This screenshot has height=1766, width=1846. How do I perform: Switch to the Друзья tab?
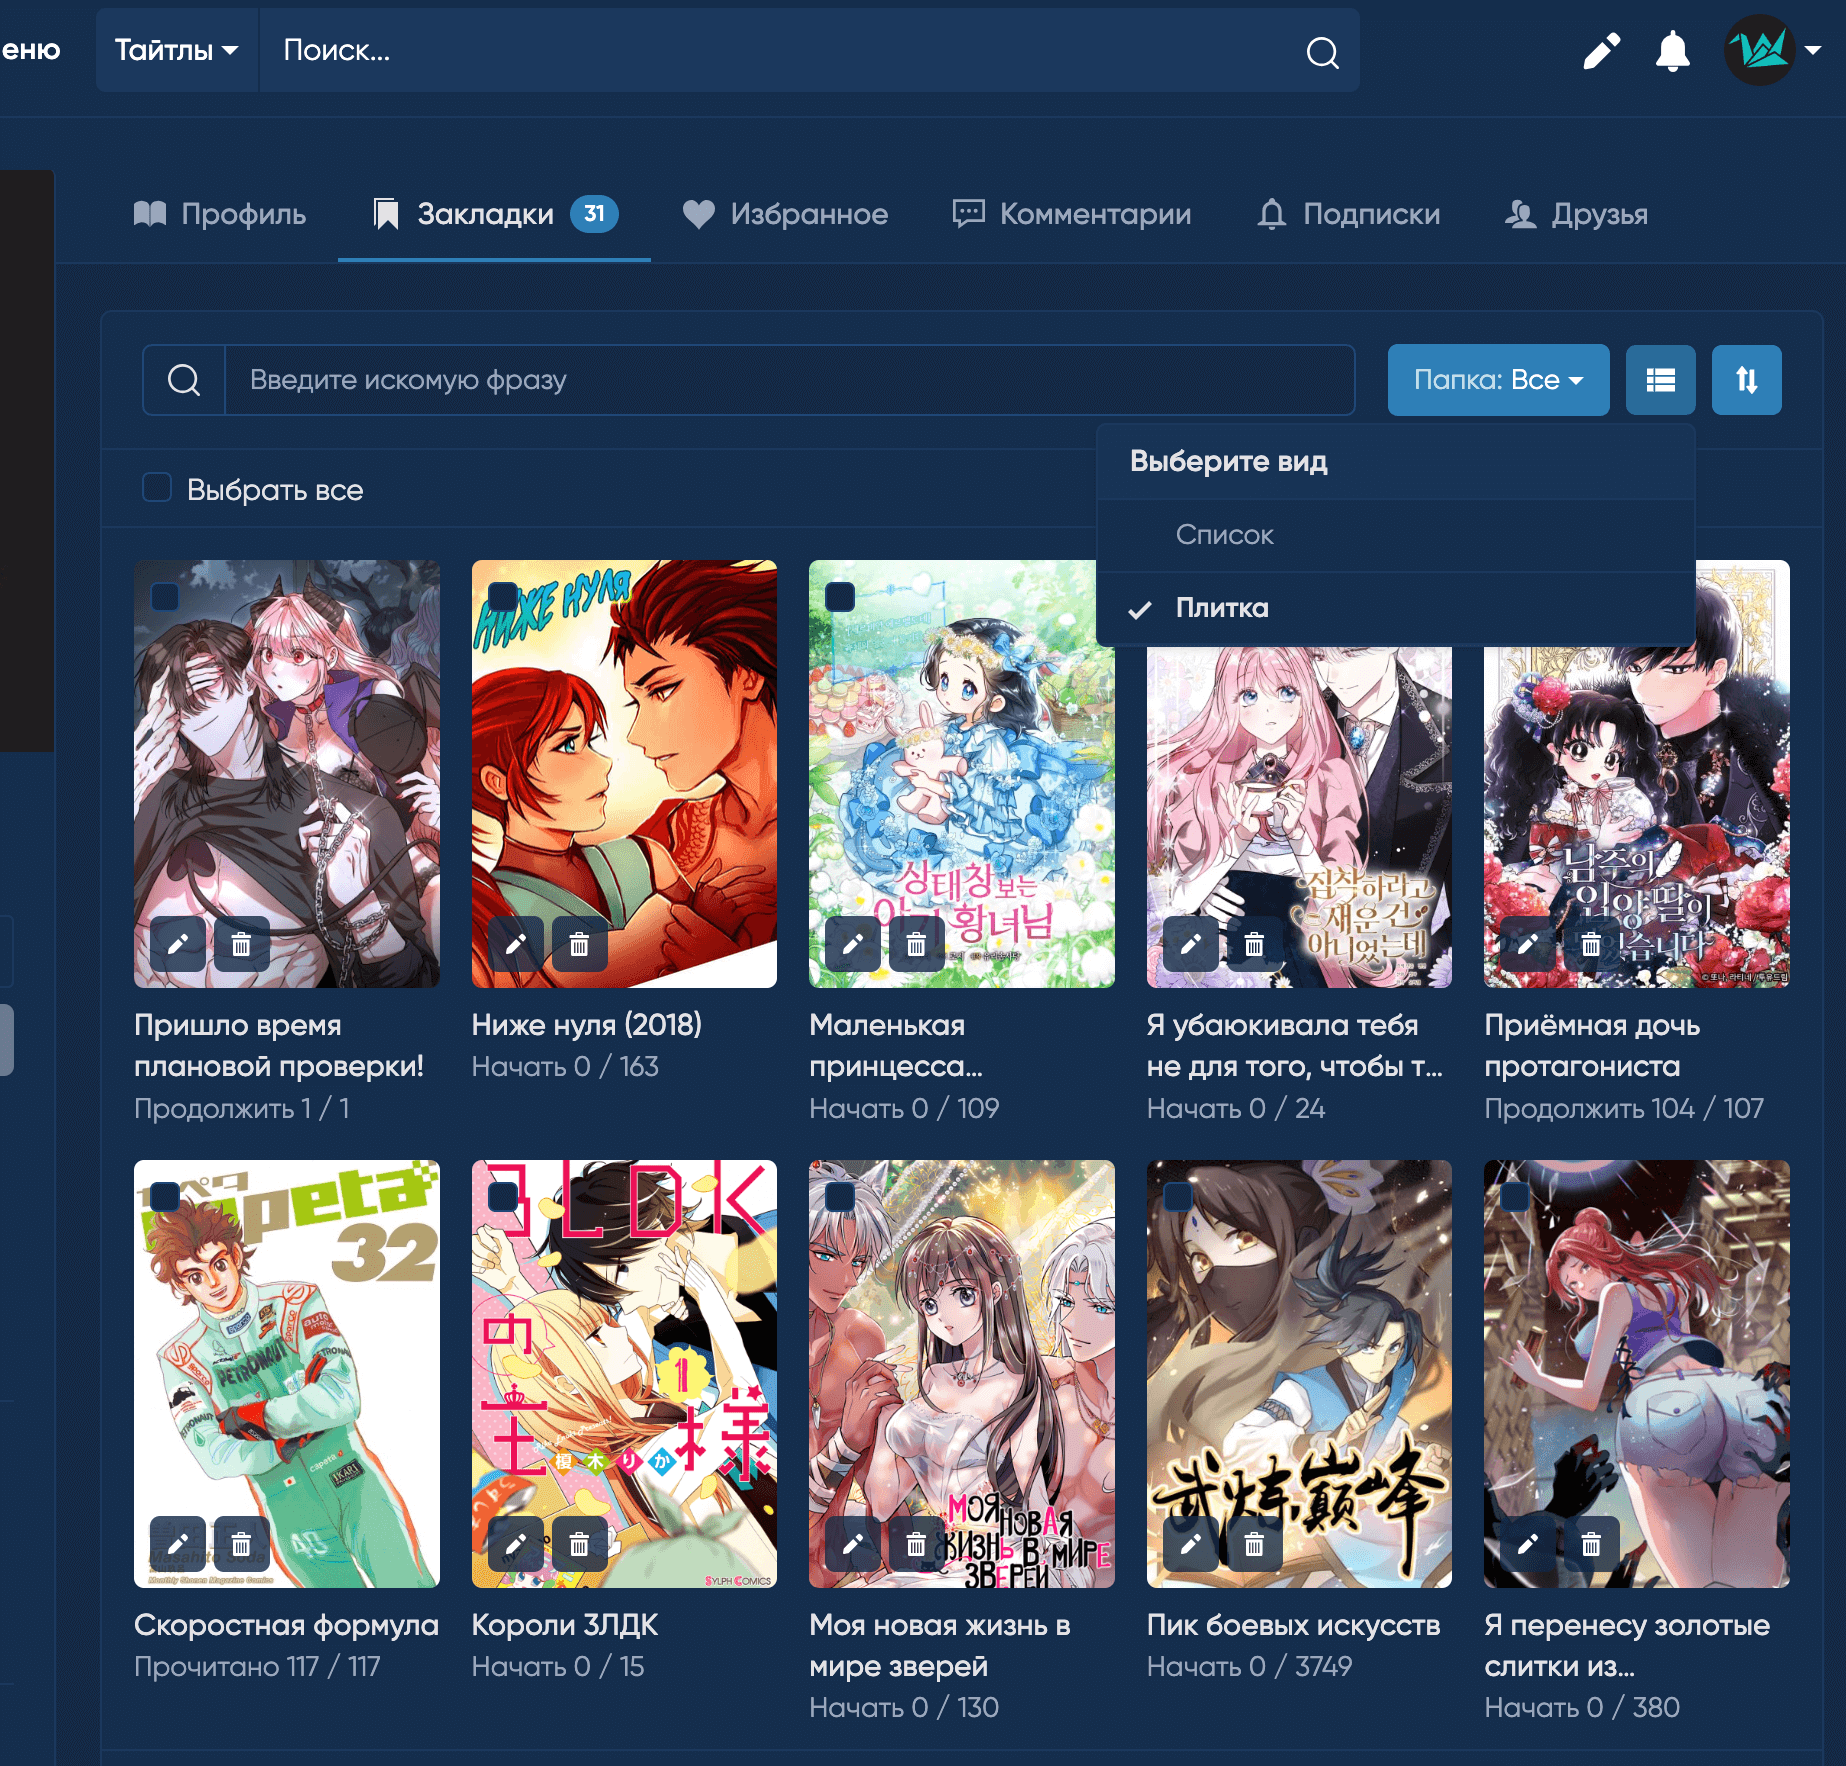[1576, 214]
